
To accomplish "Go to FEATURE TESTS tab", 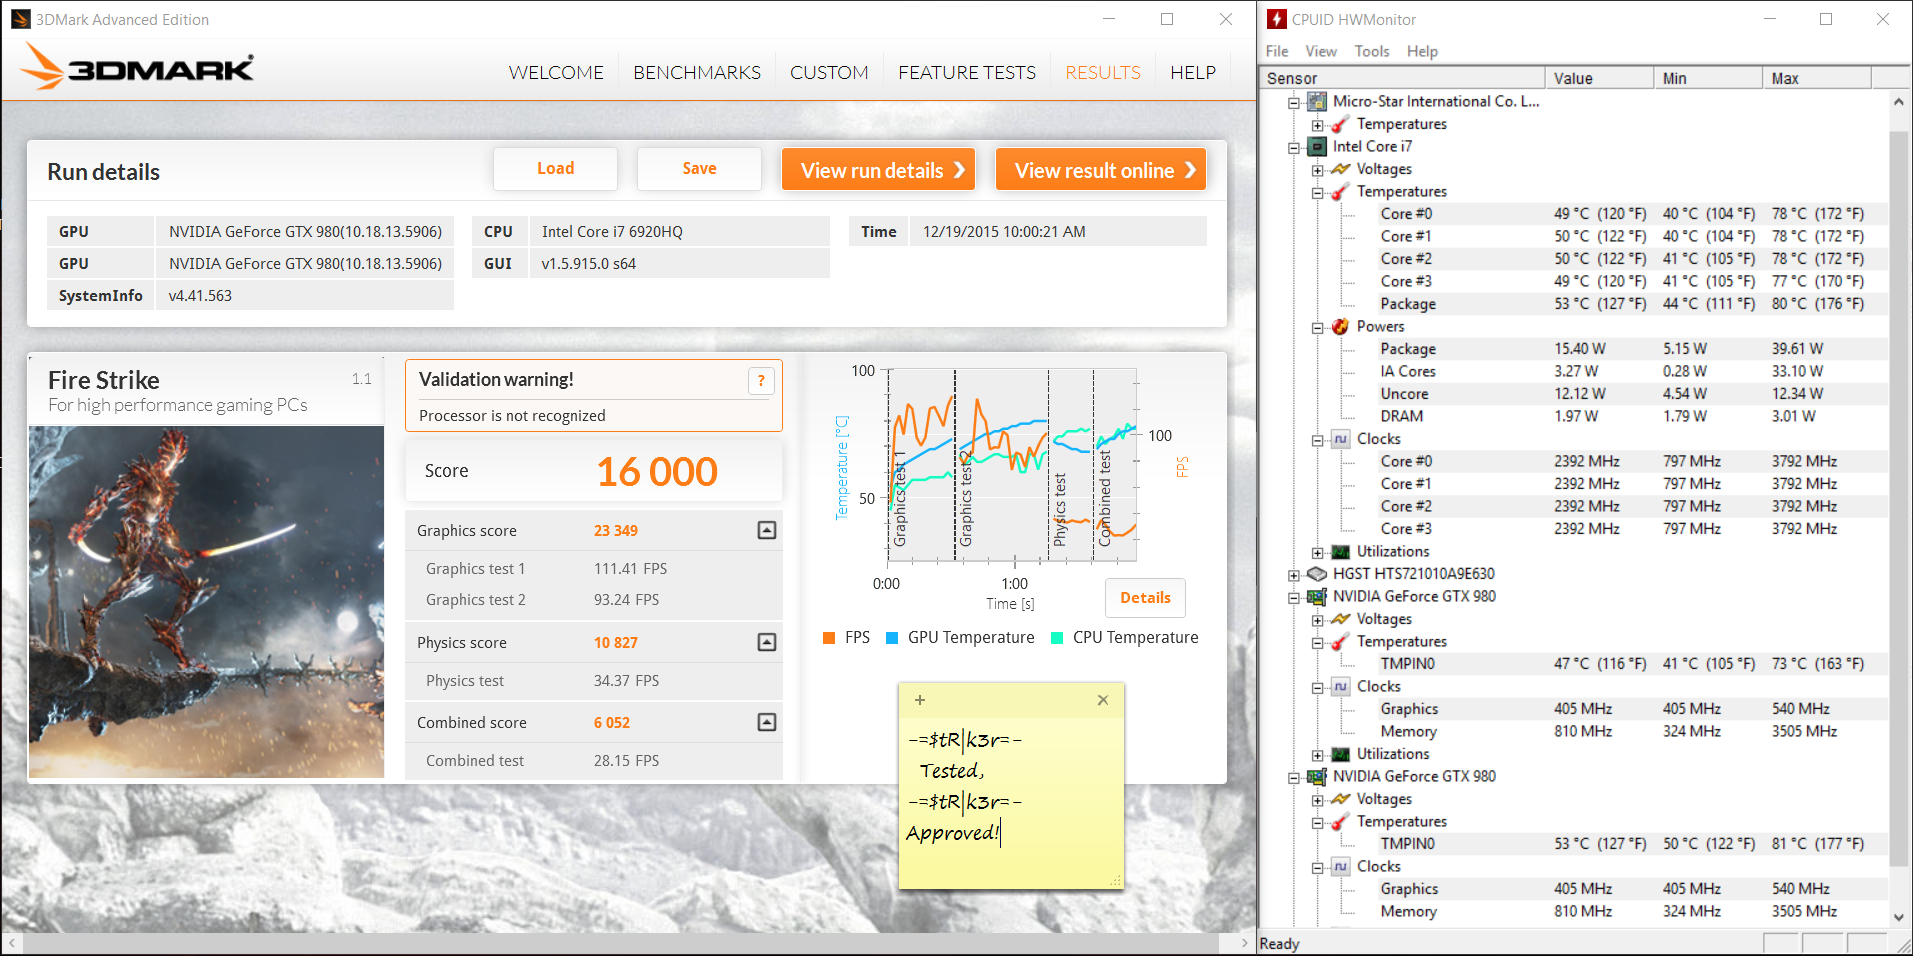I will (x=967, y=73).
